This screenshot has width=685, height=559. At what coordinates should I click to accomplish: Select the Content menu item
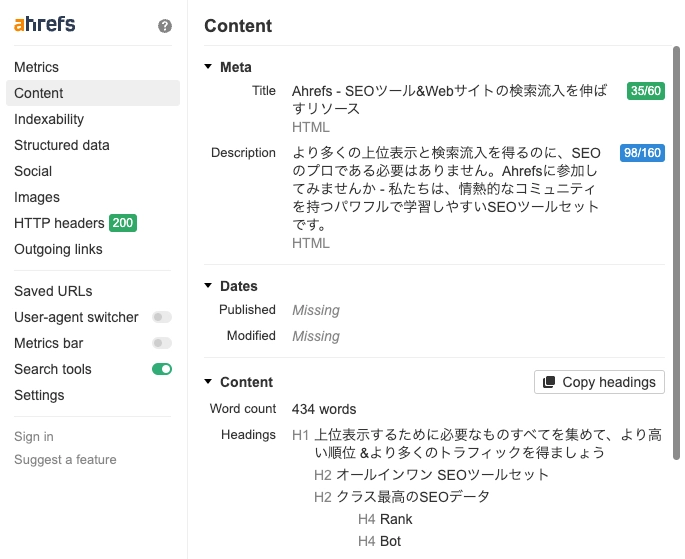[x=93, y=93]
